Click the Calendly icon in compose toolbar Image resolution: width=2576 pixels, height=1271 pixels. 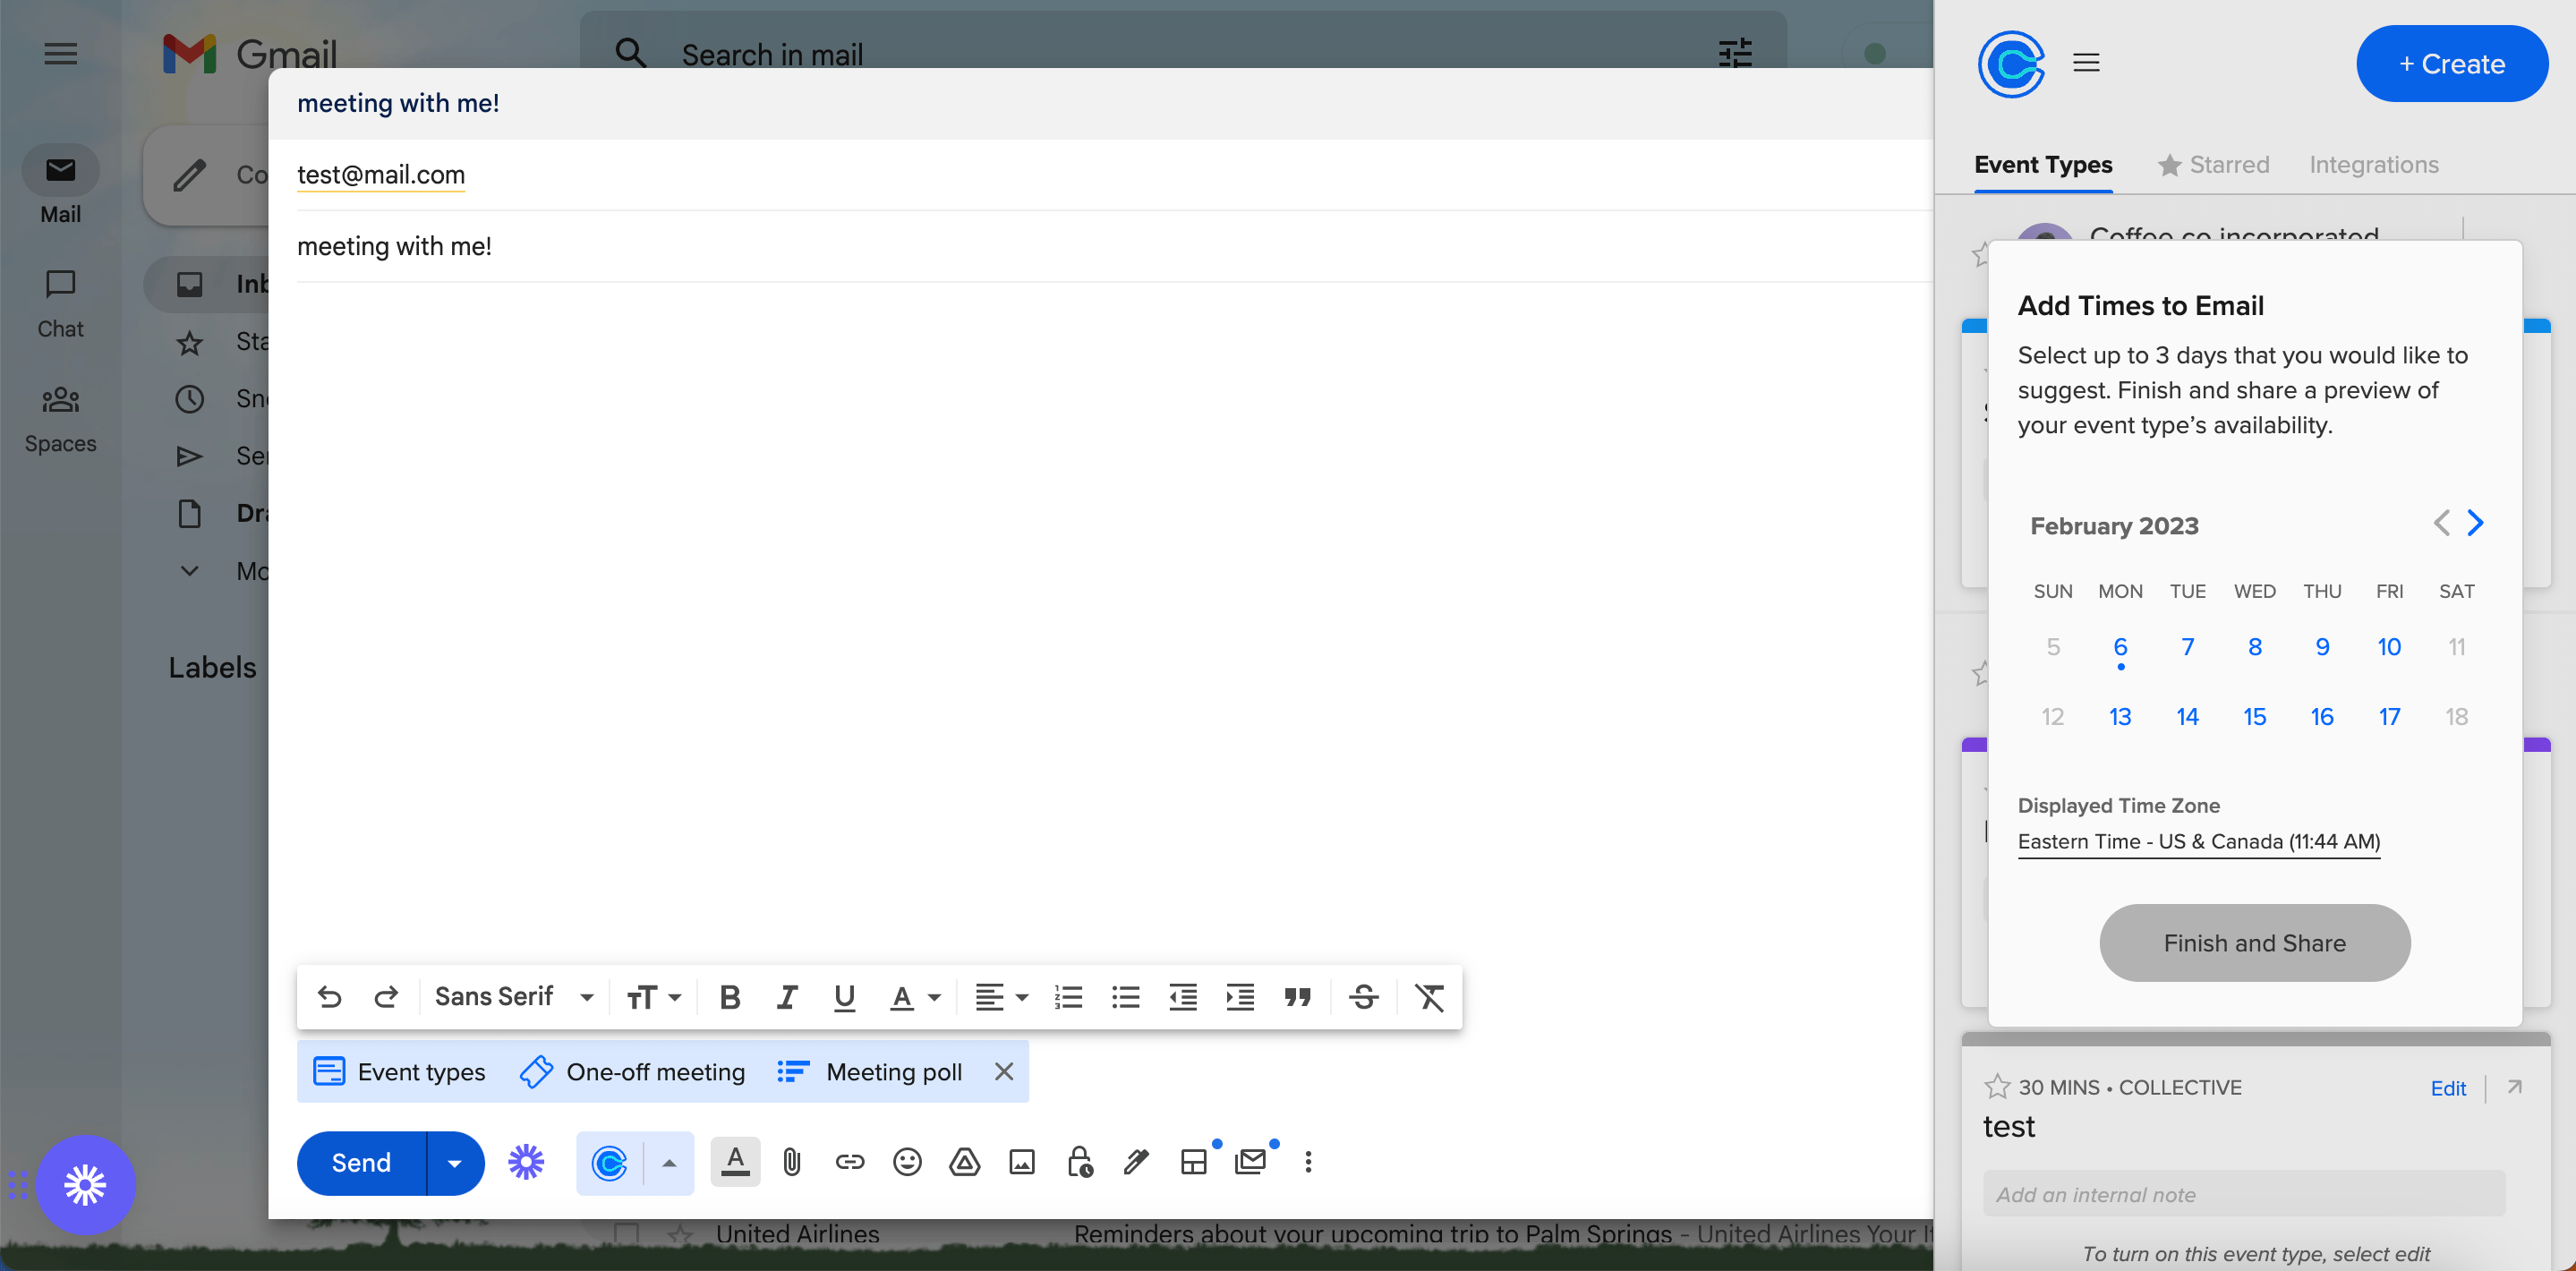click(x=609, y=1162)
